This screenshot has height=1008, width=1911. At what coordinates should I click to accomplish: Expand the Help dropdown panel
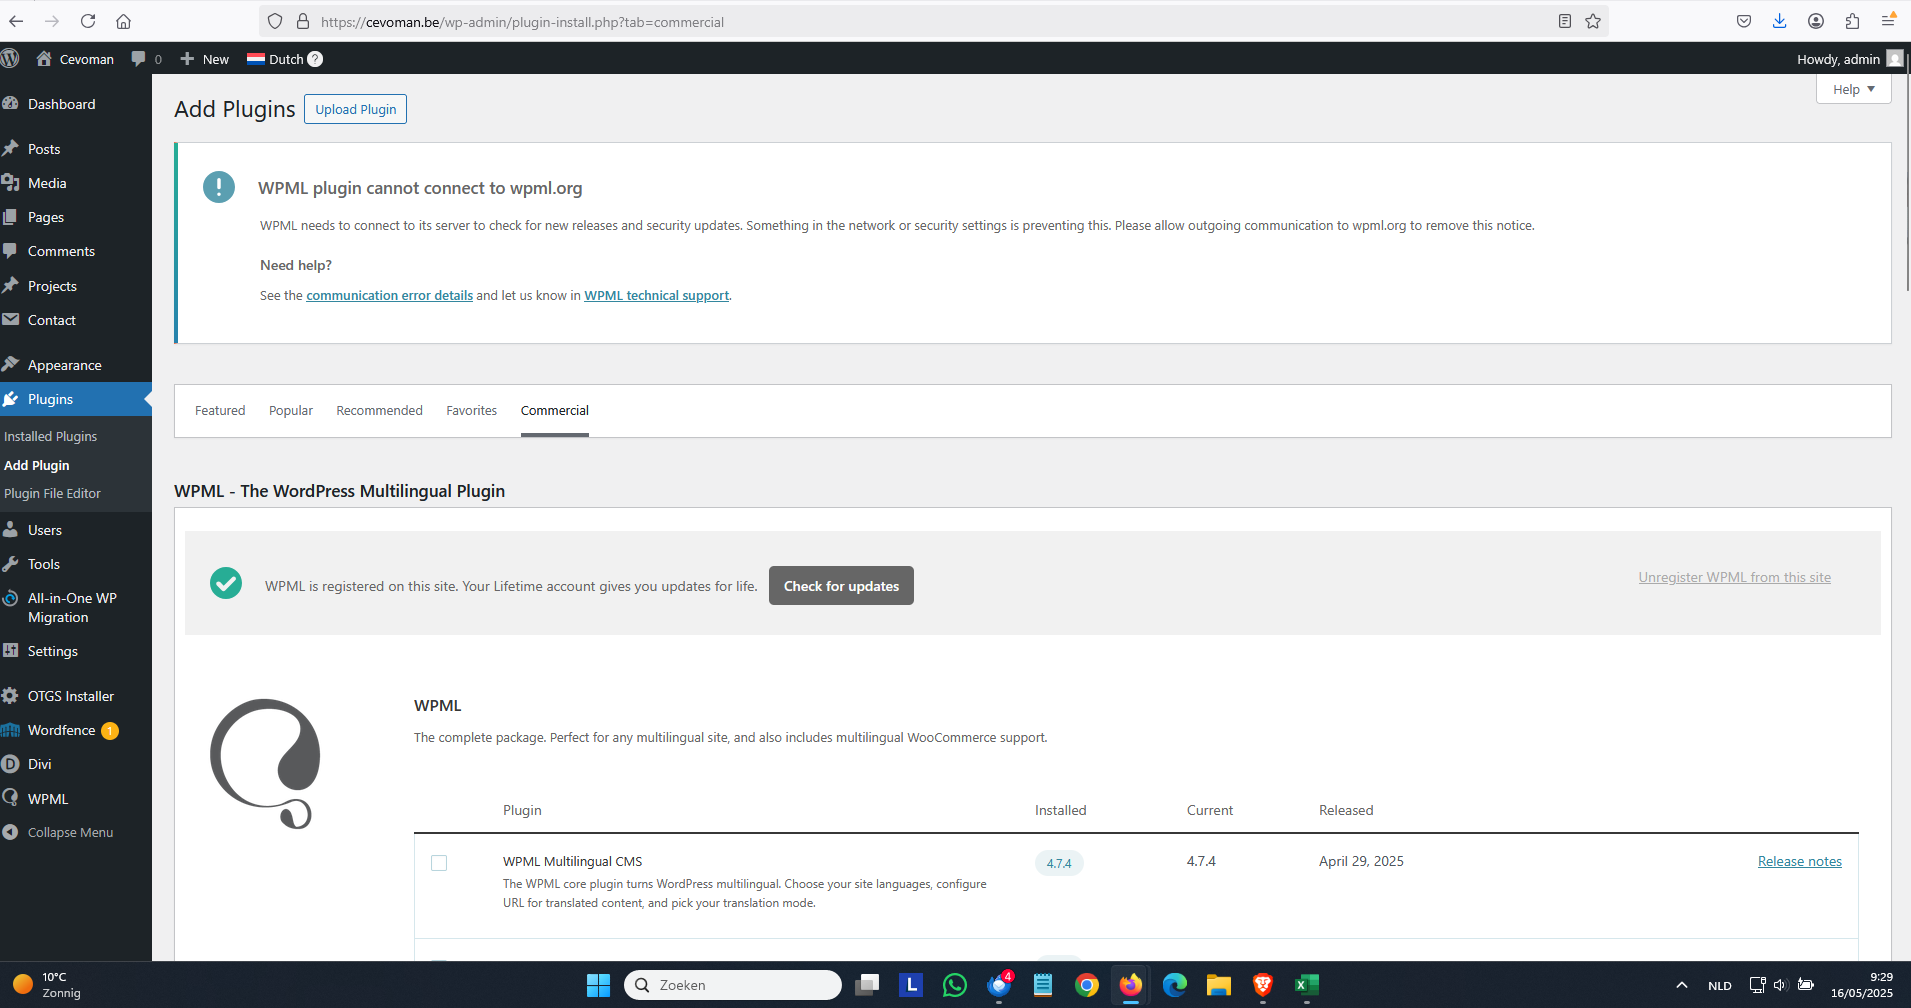(x=1853, y=89)
